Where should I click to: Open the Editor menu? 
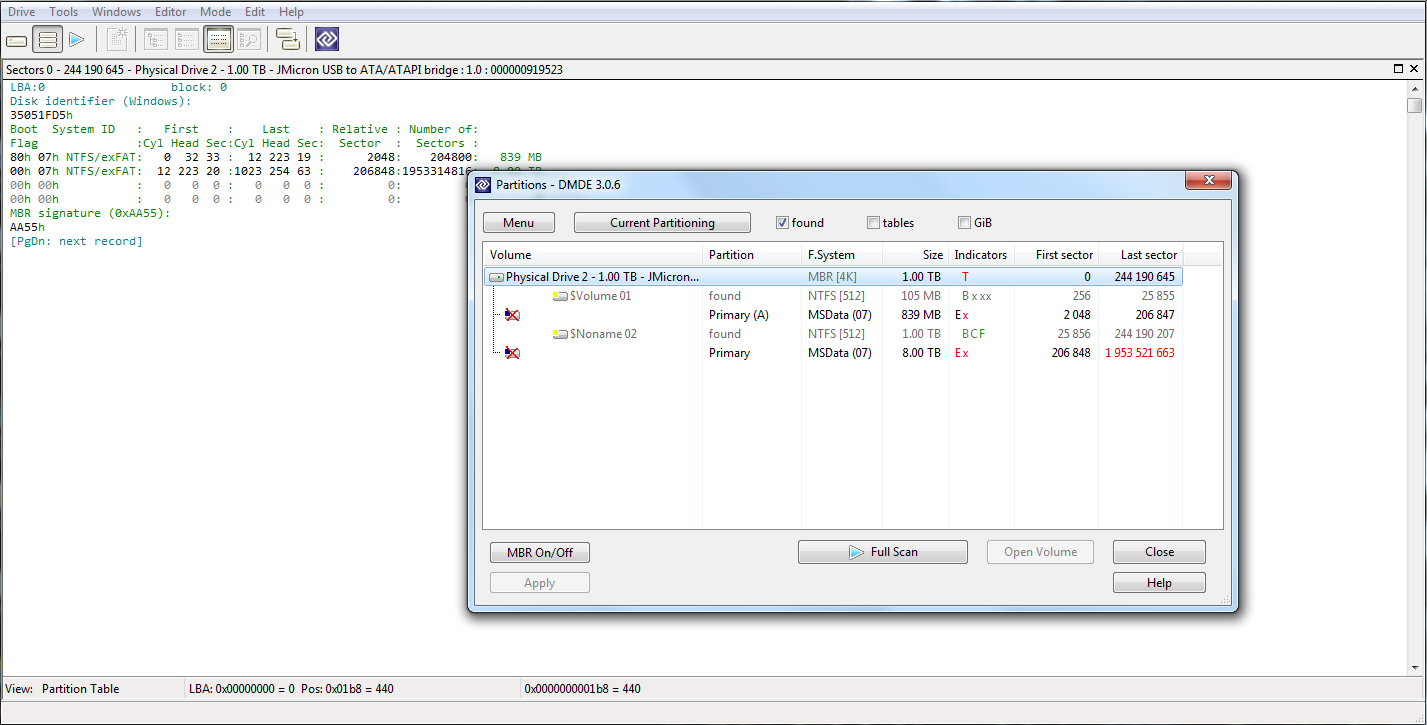pyautogui.click(x=171, y=12)
